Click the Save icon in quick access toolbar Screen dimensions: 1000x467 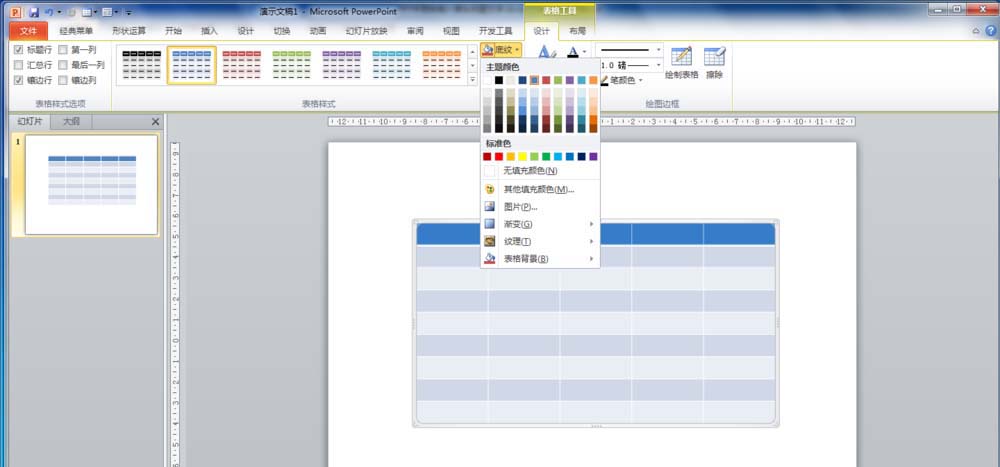pos(34,11)
